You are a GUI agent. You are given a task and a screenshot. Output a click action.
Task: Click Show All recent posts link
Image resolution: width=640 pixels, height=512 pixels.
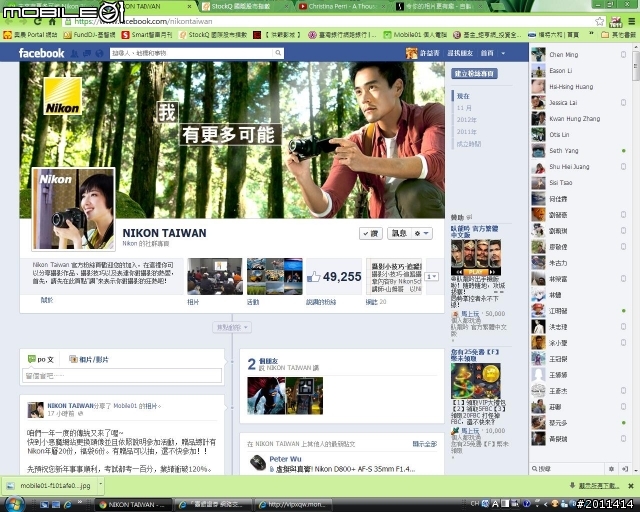[424, 444]
